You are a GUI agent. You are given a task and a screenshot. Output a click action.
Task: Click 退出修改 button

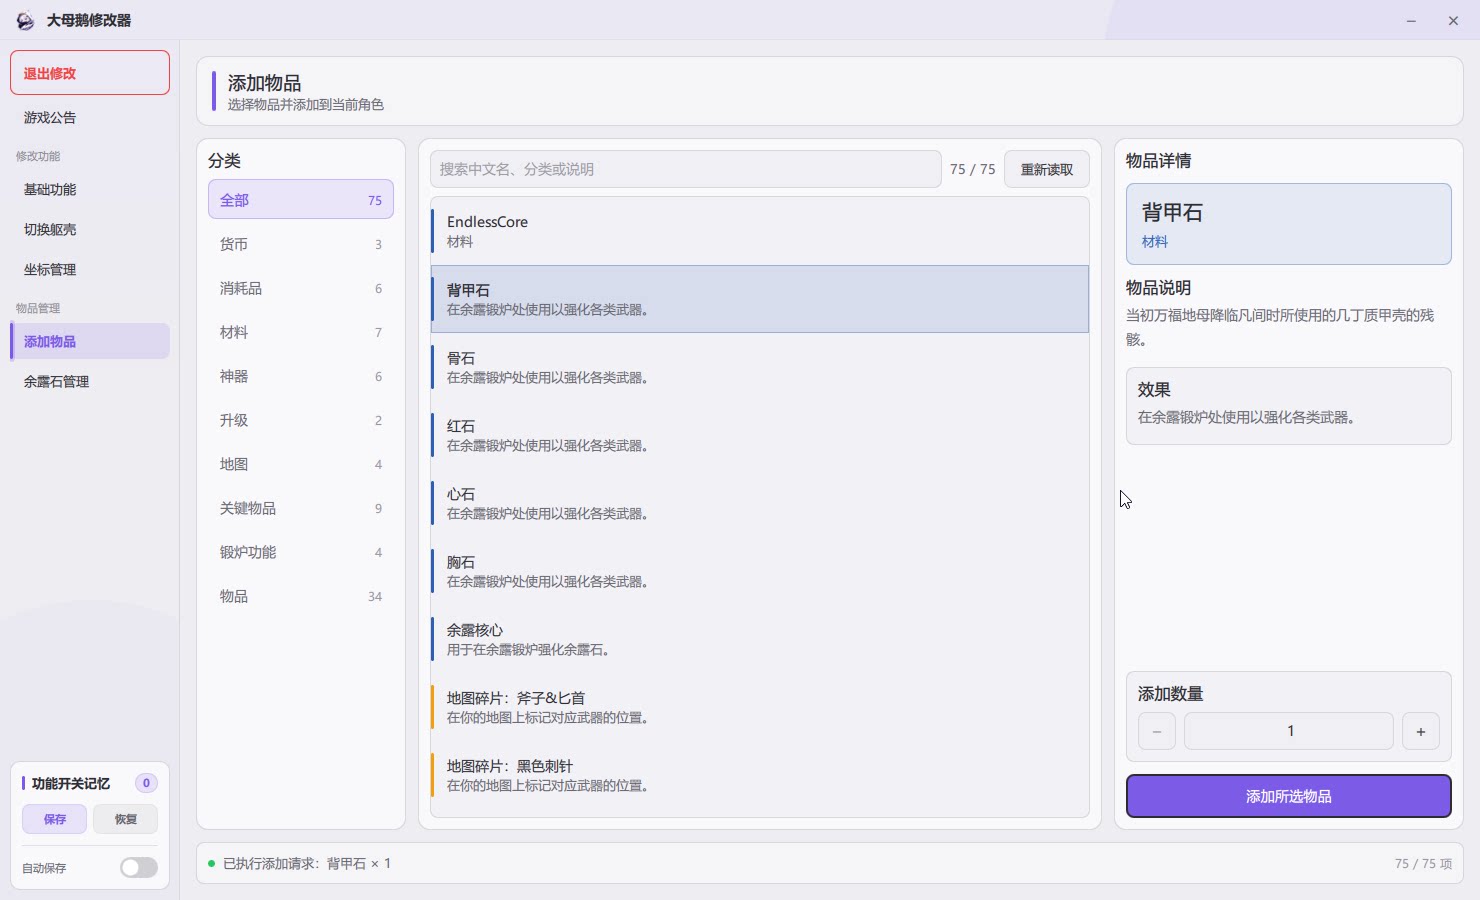tap(90, 73)
